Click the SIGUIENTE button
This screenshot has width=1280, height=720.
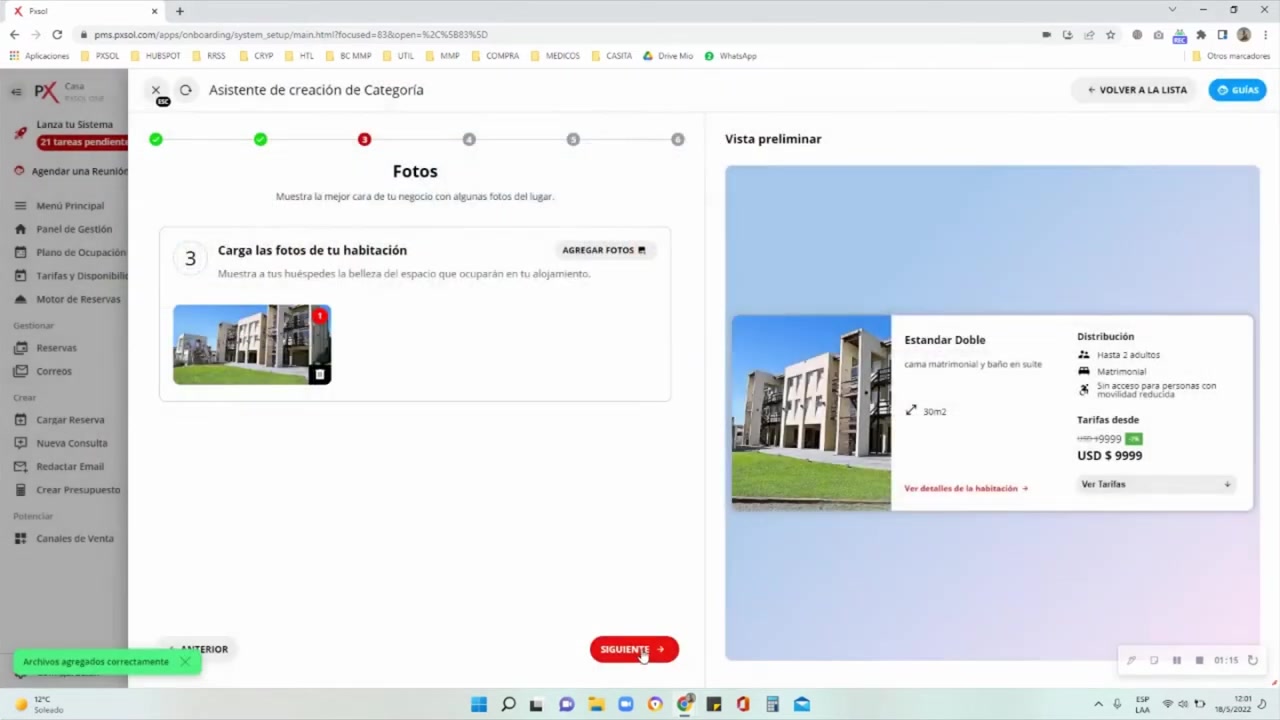pos(633,649)
